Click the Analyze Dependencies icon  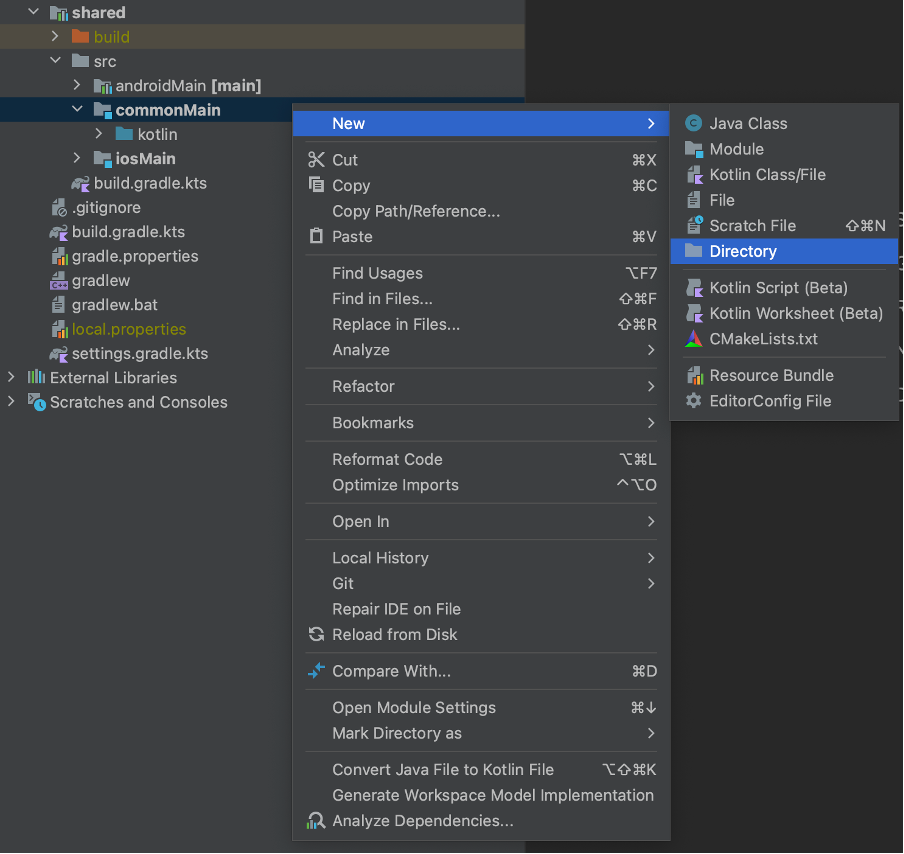(x=316, y=821)
